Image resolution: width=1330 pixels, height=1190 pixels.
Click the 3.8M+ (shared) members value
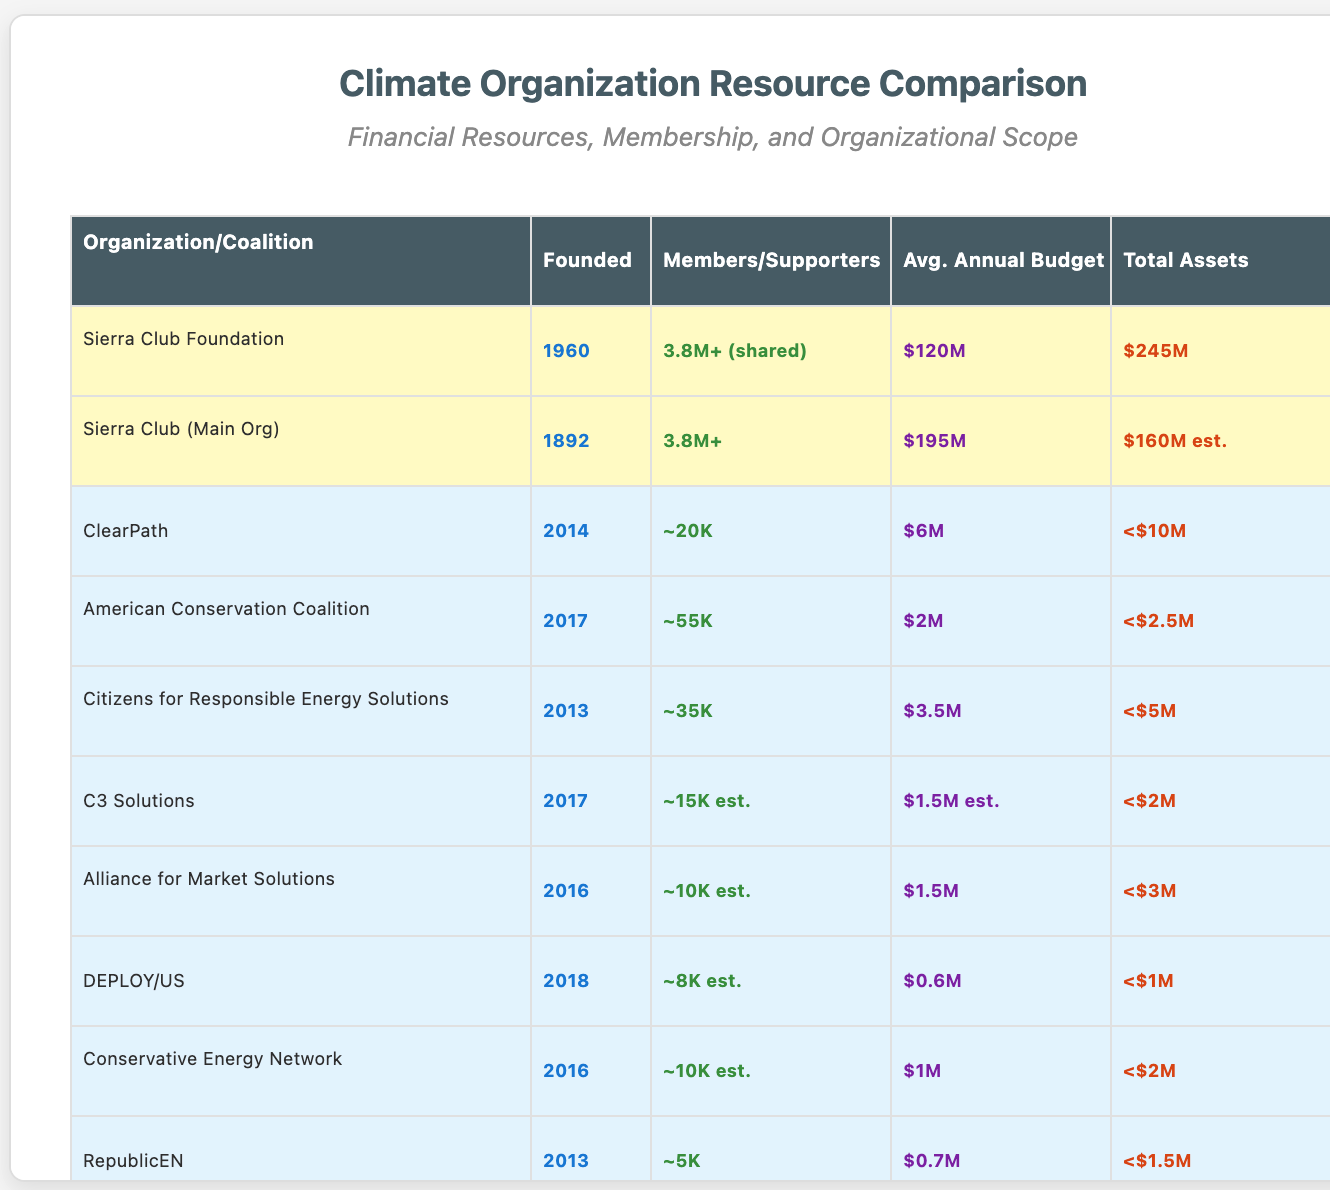click(x=735, y=351)
